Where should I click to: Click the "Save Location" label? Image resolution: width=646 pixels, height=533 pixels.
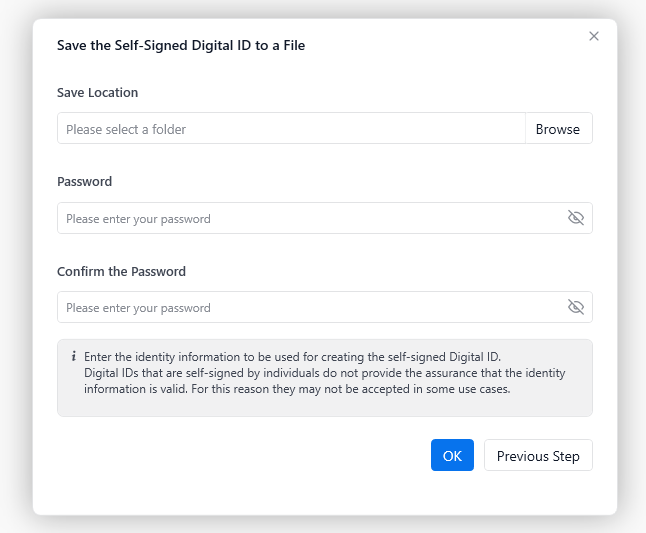[98, 93]
